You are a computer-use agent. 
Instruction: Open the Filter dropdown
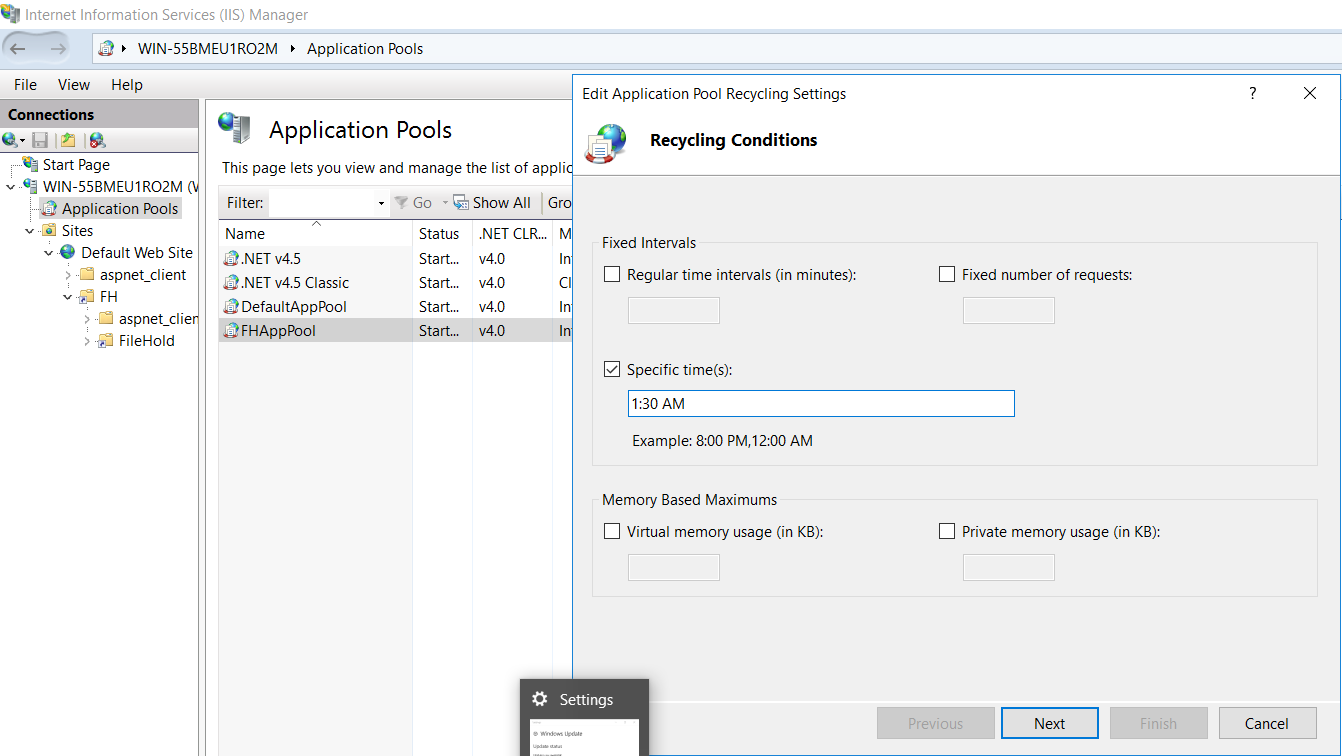click(x=379, y=202)
